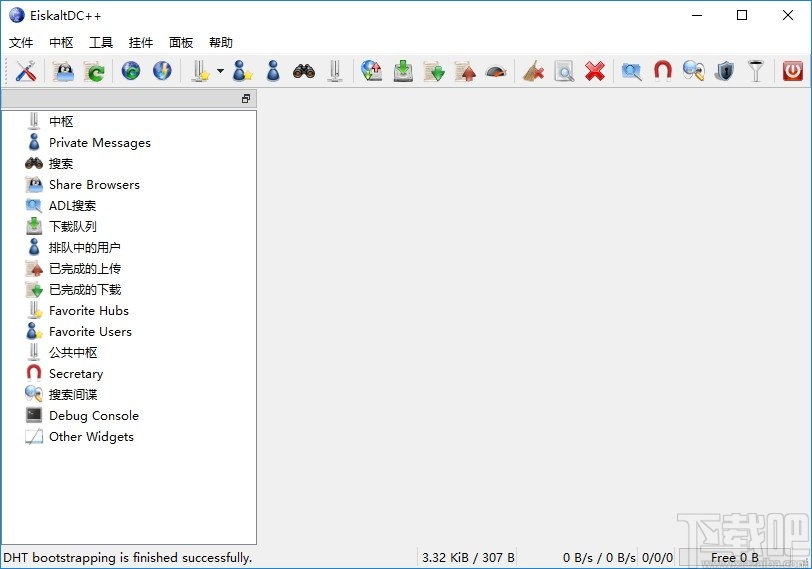Click the 0 B/s / 0 B/s speed status

(599, 558)
